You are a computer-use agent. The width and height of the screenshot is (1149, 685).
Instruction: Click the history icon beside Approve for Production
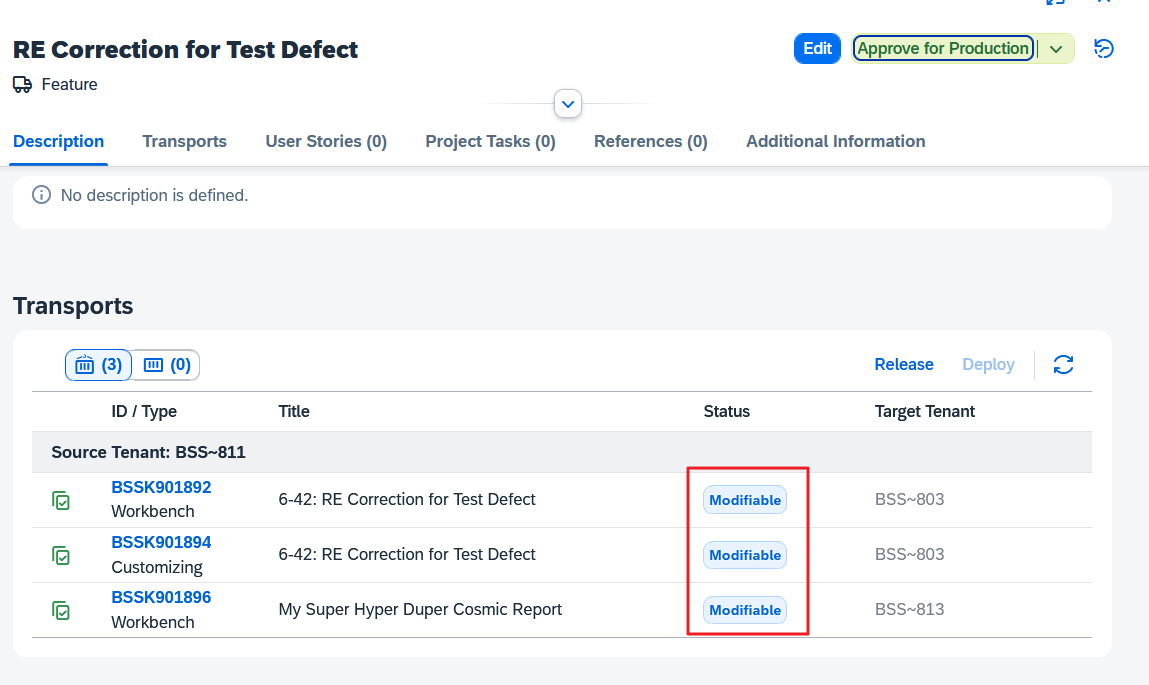pos(1104,48)
